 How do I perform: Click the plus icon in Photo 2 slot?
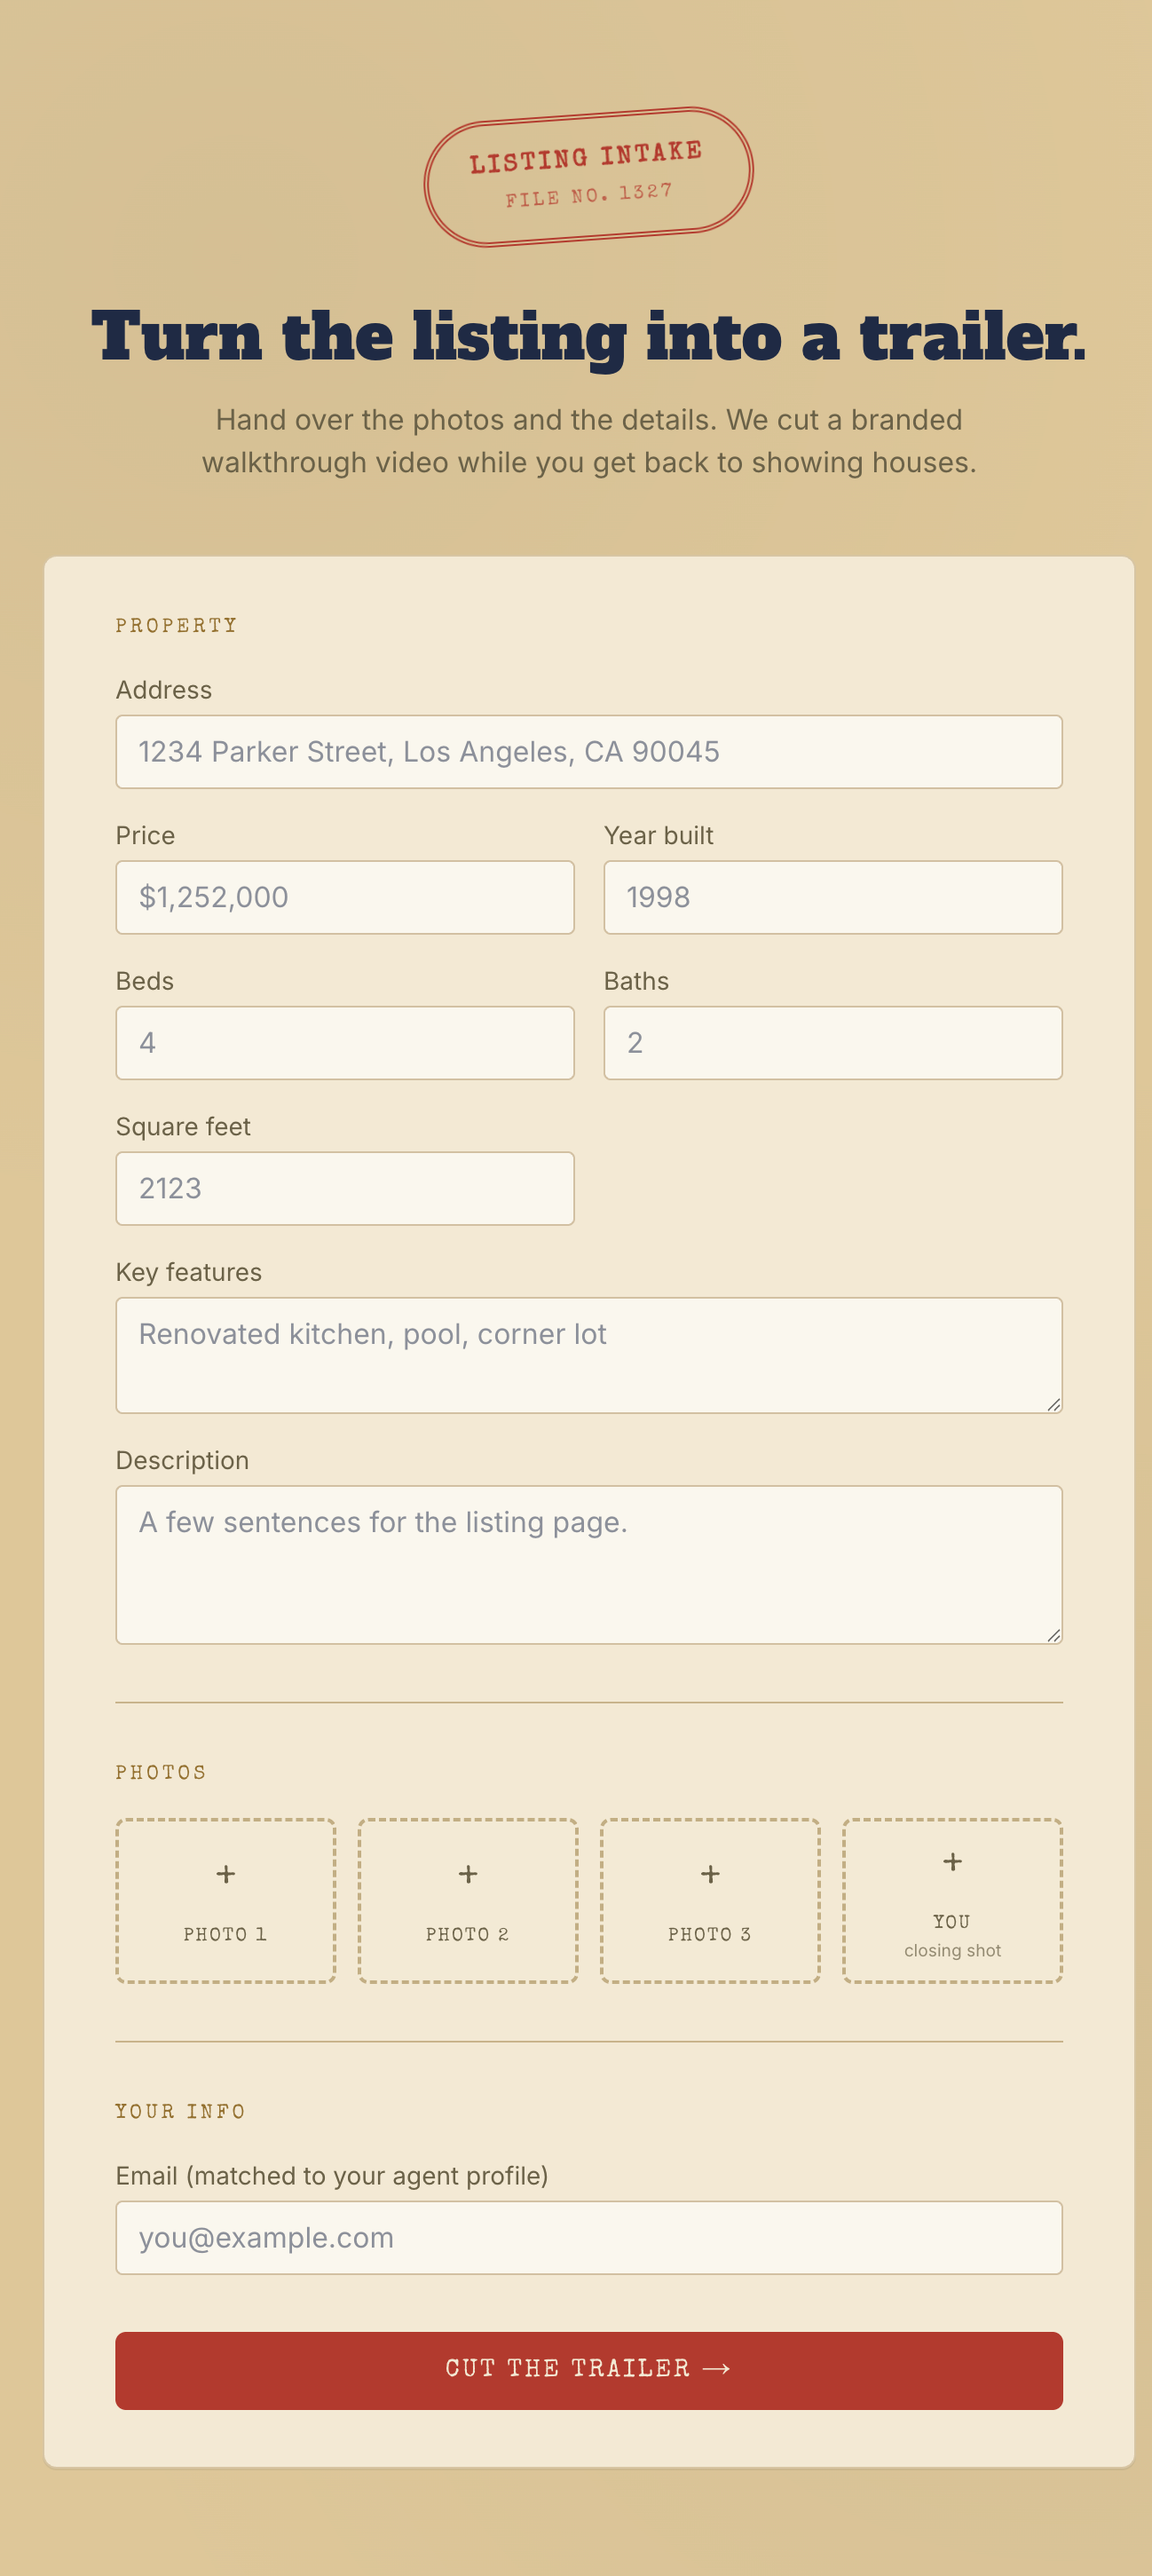468,1874
